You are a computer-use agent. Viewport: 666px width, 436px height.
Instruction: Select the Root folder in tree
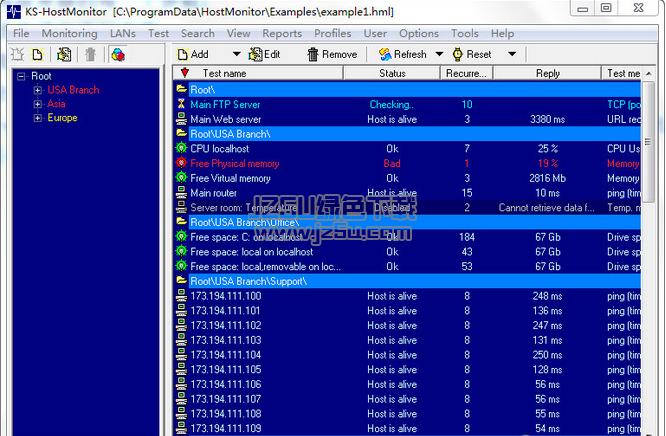(x=41, y=76)
